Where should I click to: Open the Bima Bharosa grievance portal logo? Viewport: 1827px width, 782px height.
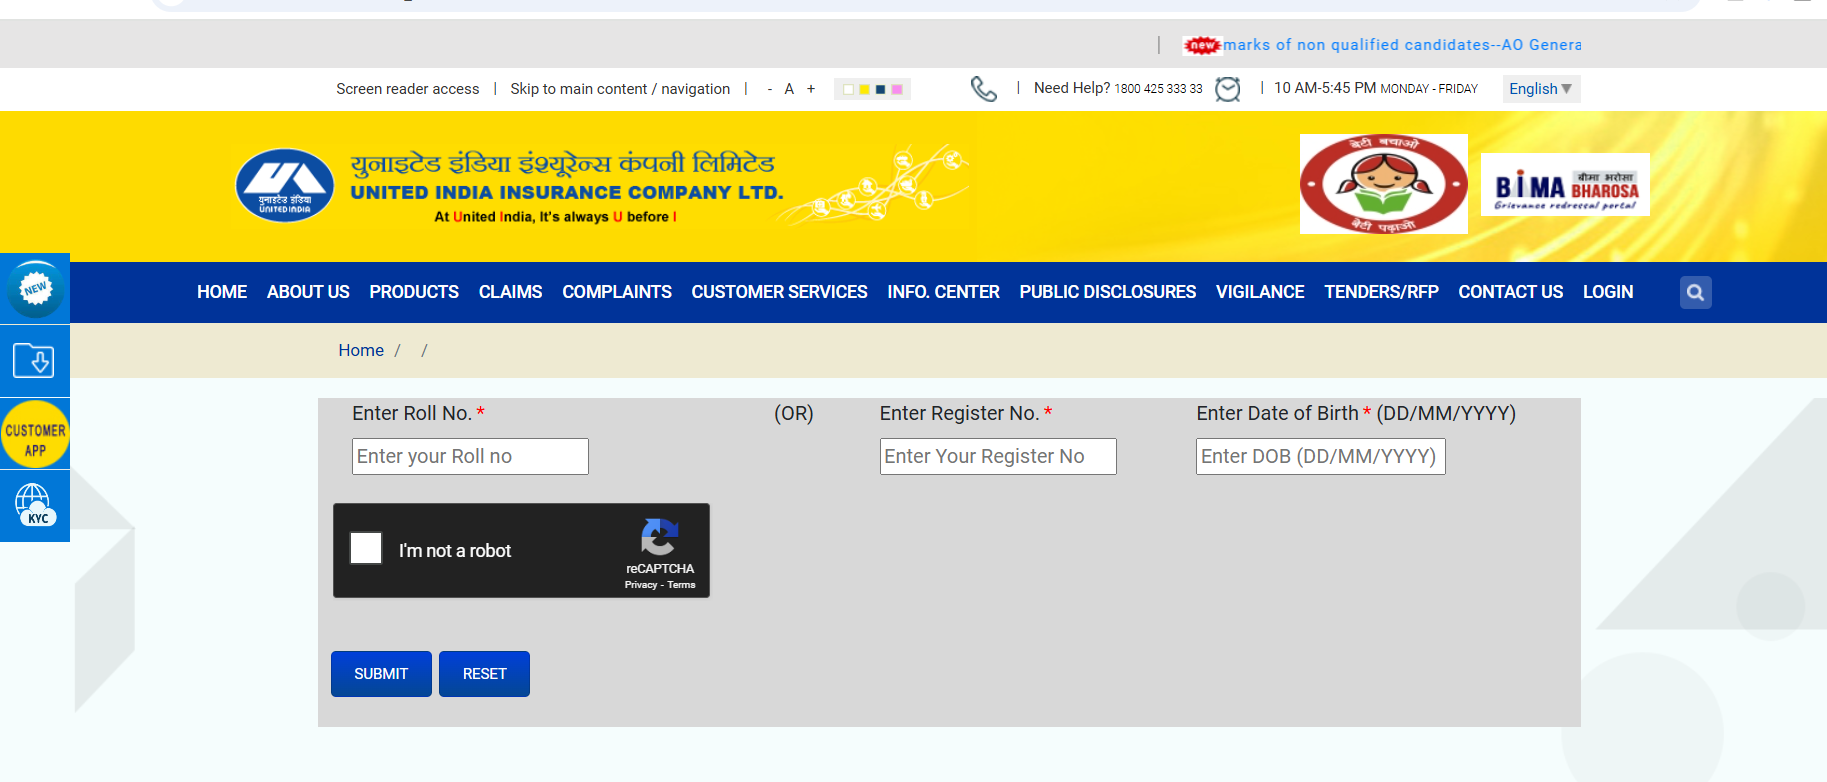click(1565, 184)
